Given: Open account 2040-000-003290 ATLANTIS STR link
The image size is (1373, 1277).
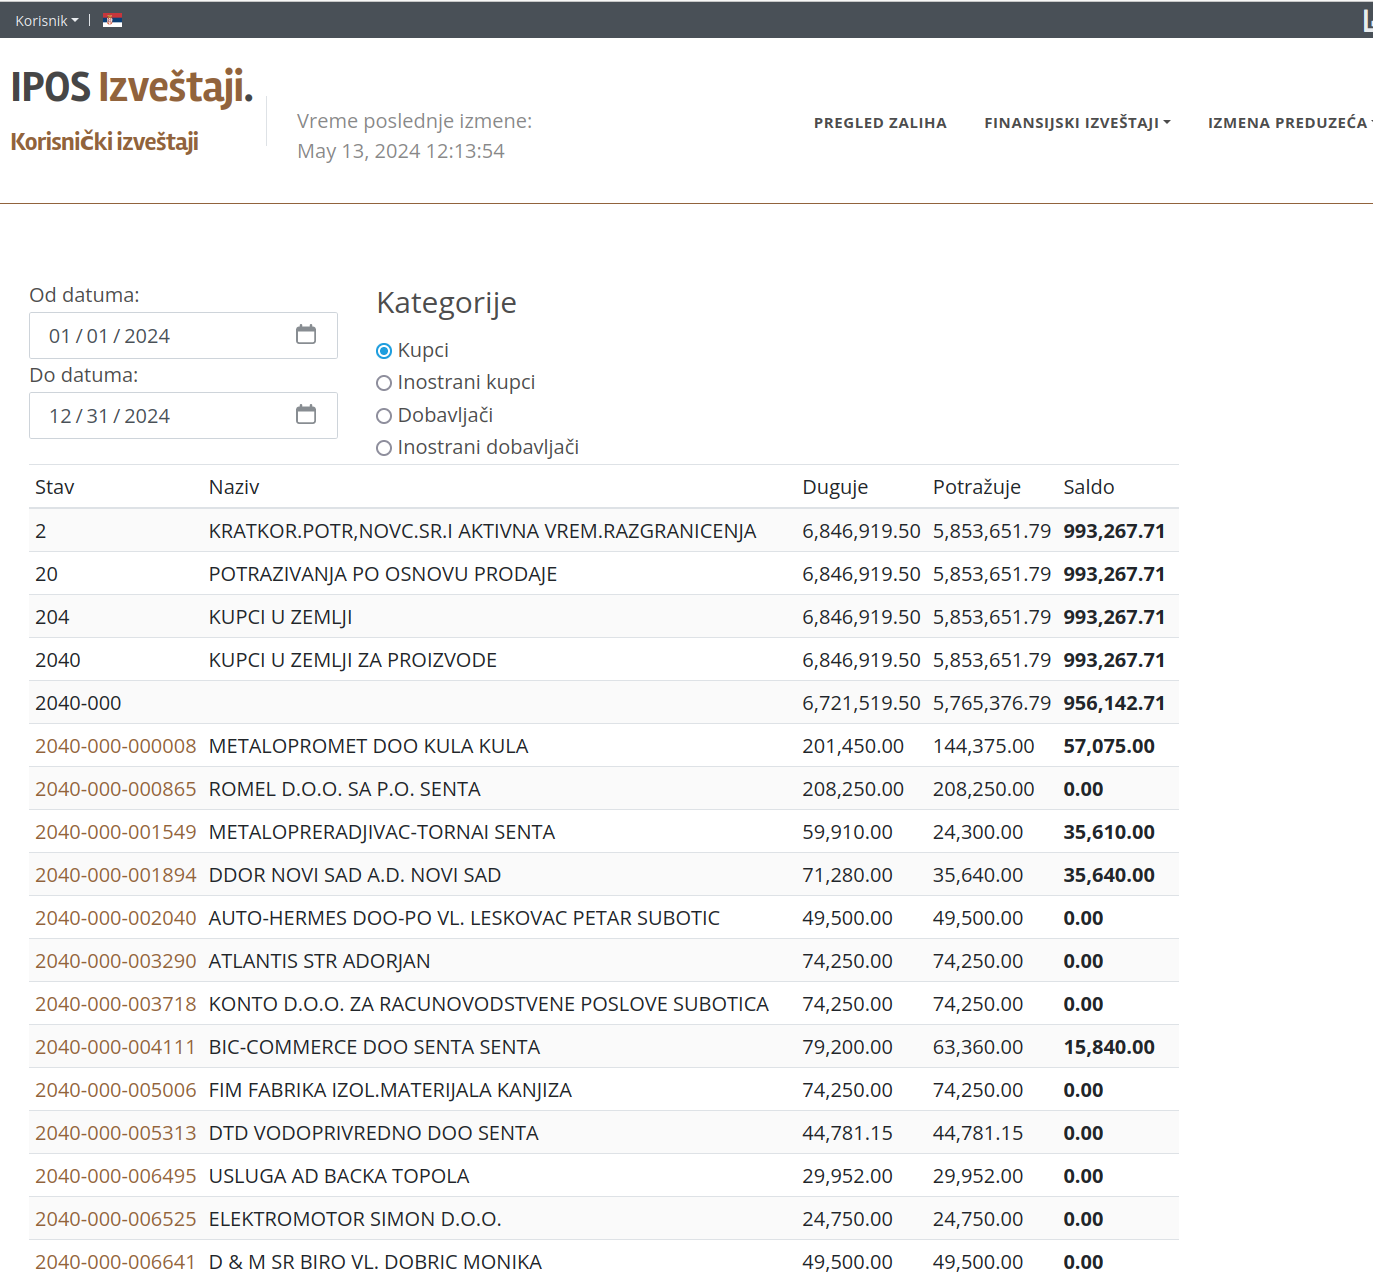Looking at the screenshot, I should tap(115, 961).
